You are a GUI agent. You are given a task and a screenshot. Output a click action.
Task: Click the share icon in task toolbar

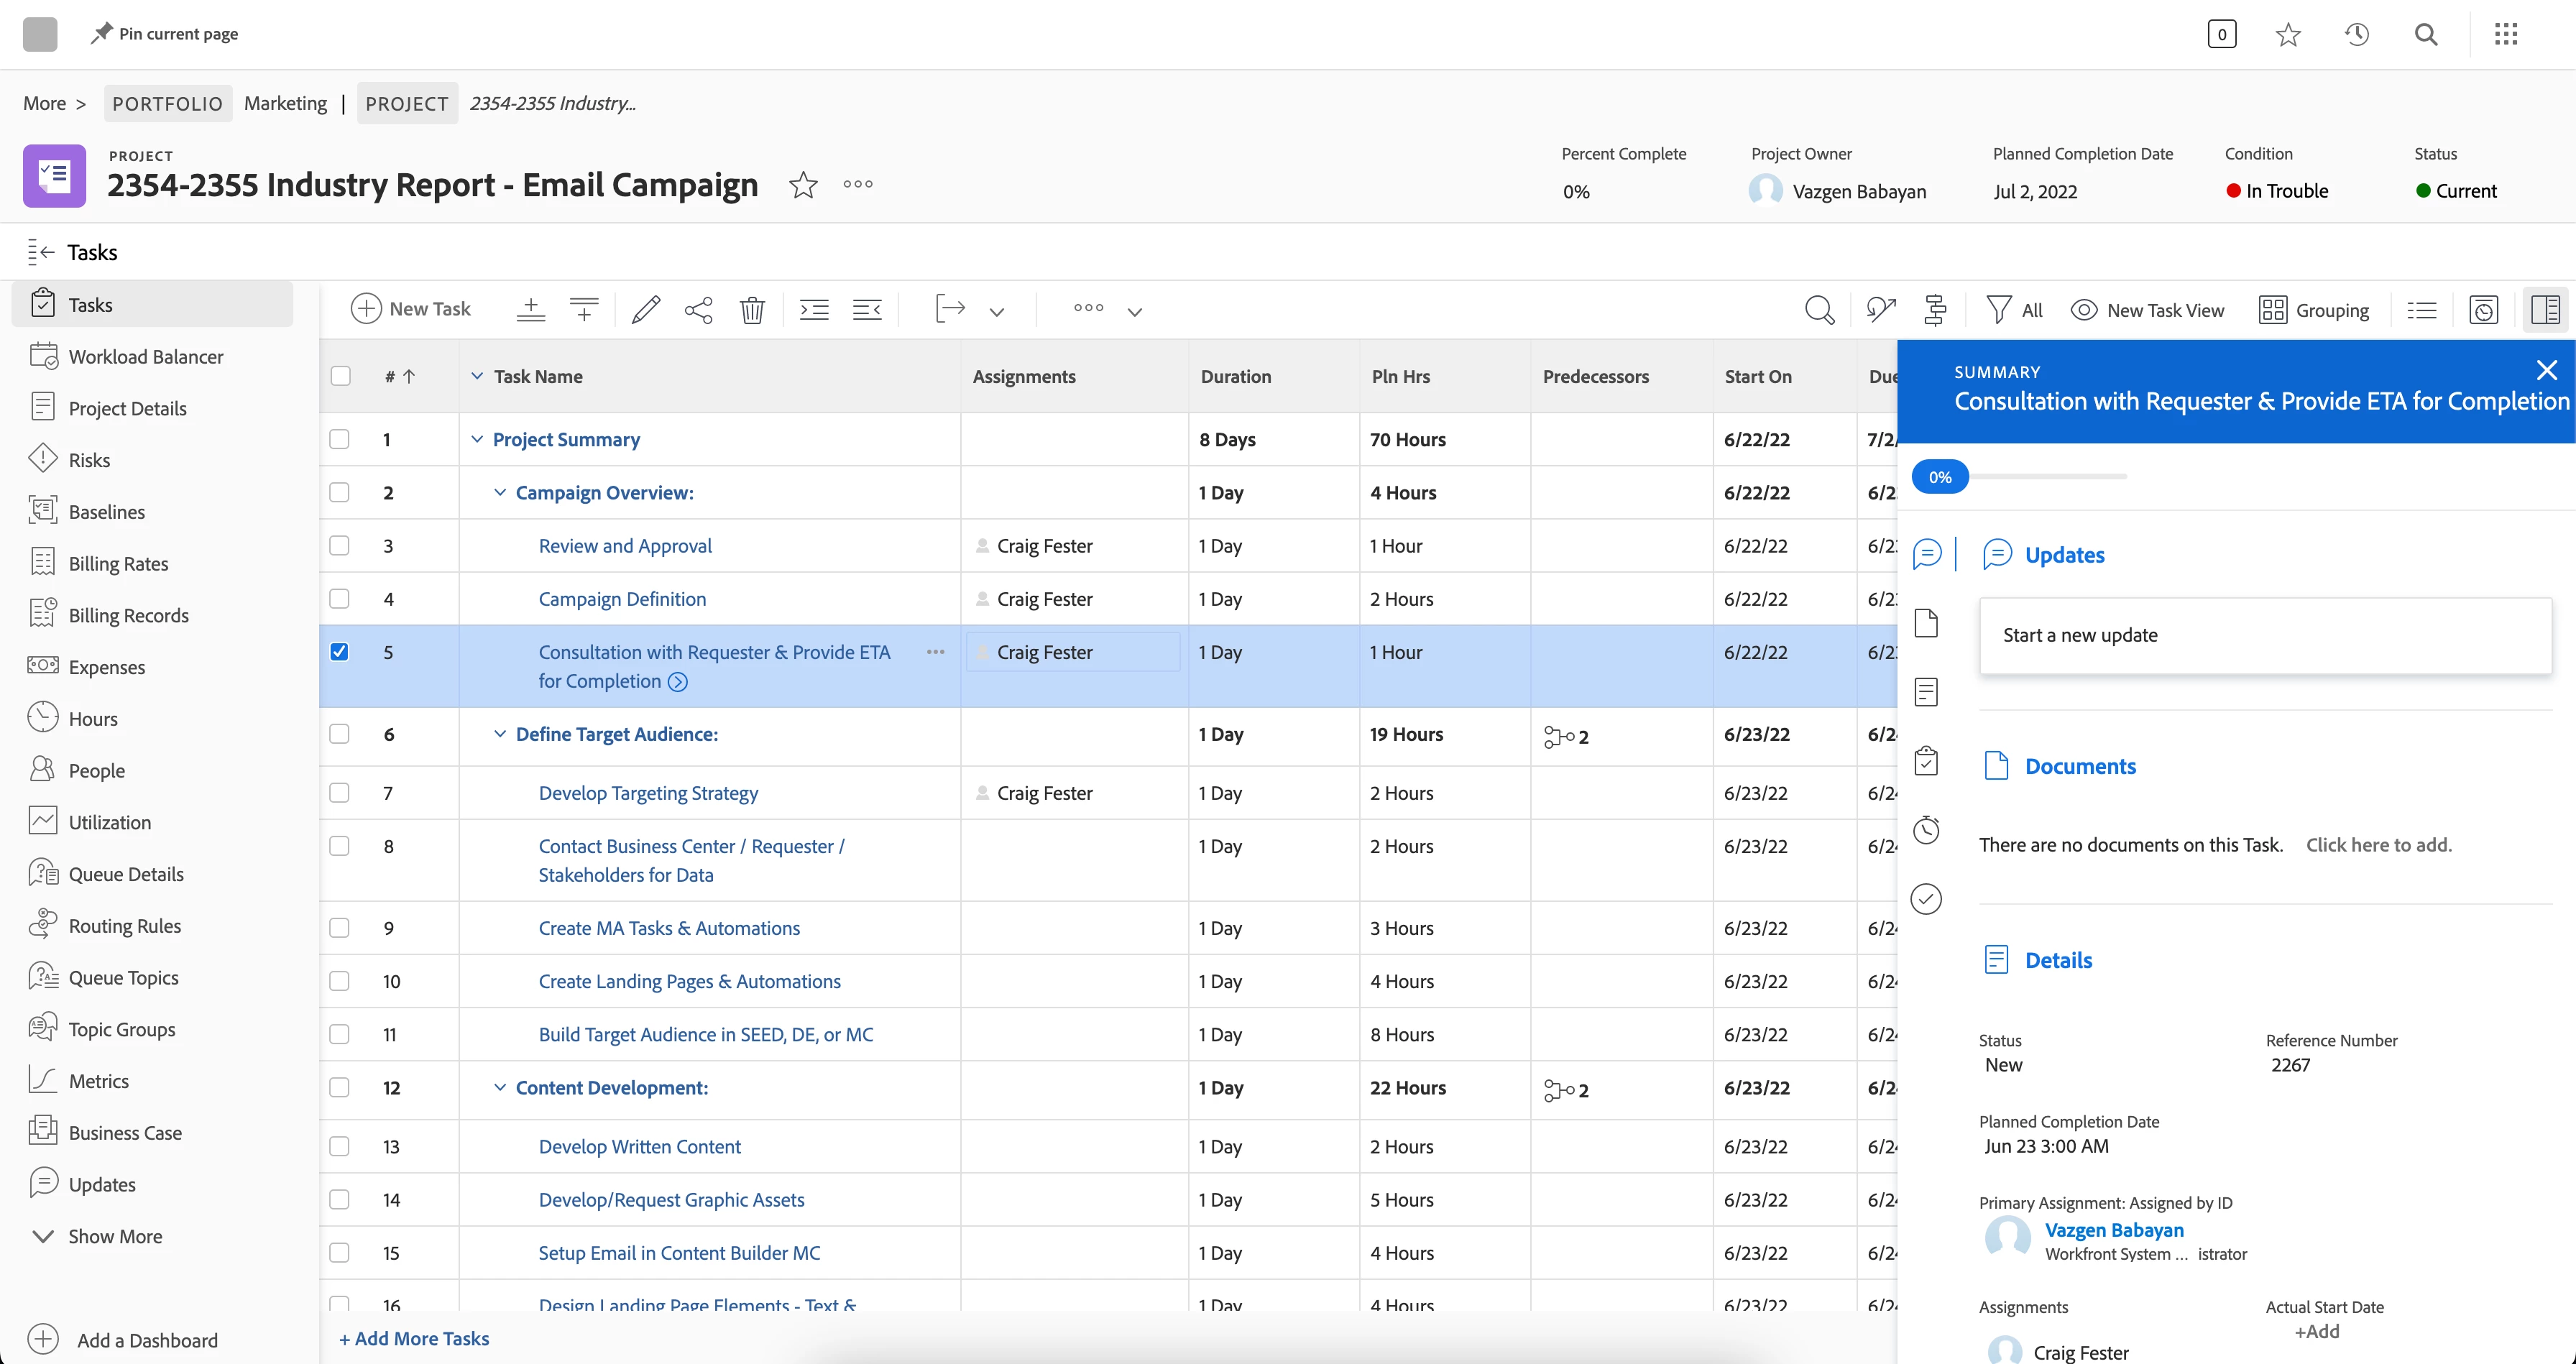pyautogui.click(x=699, y=310)
